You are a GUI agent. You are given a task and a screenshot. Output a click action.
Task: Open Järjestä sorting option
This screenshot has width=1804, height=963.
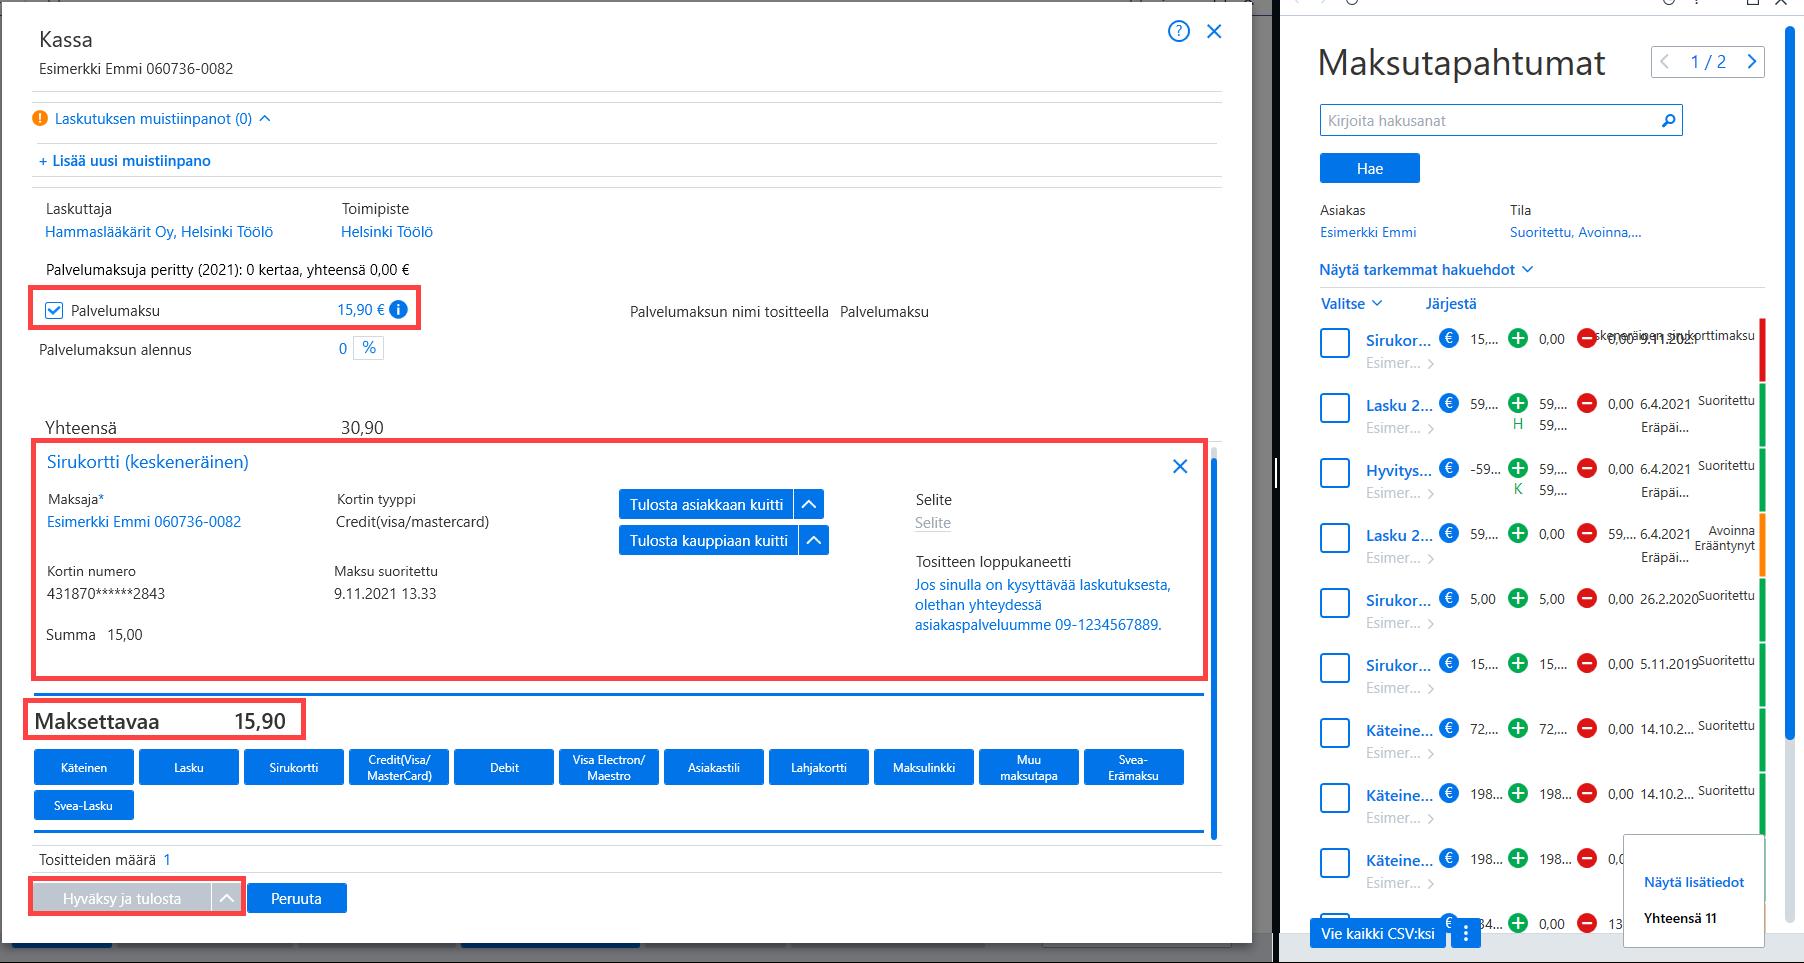click(1451, 303)
